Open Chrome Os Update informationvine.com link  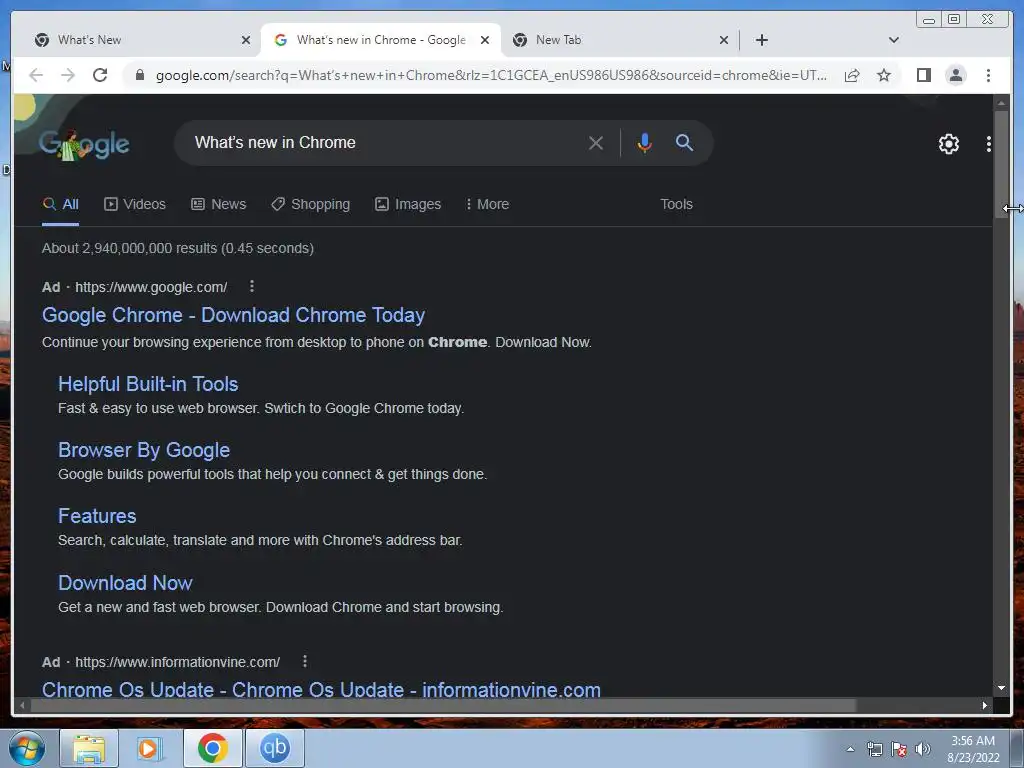point(321,690)
